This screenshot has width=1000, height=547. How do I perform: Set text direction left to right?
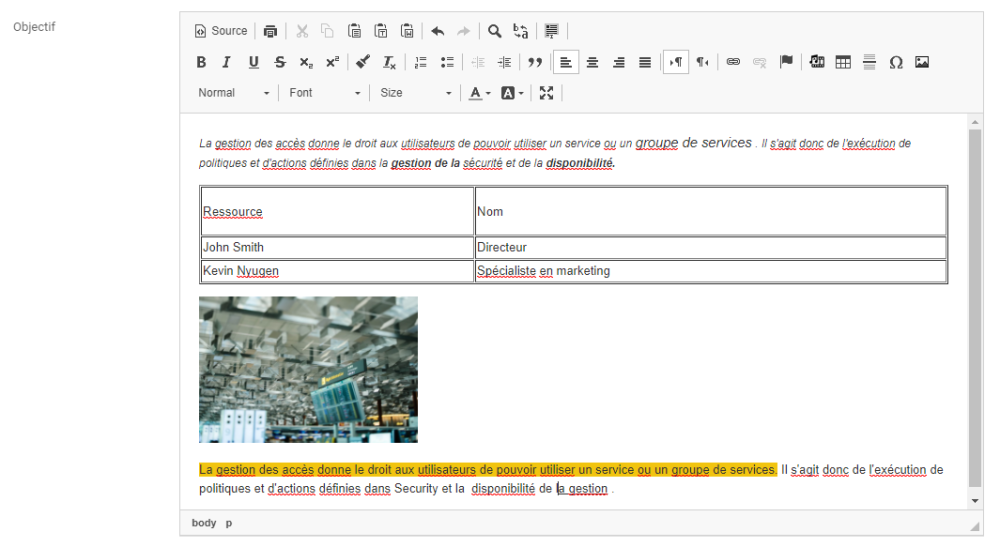point(676,62)
